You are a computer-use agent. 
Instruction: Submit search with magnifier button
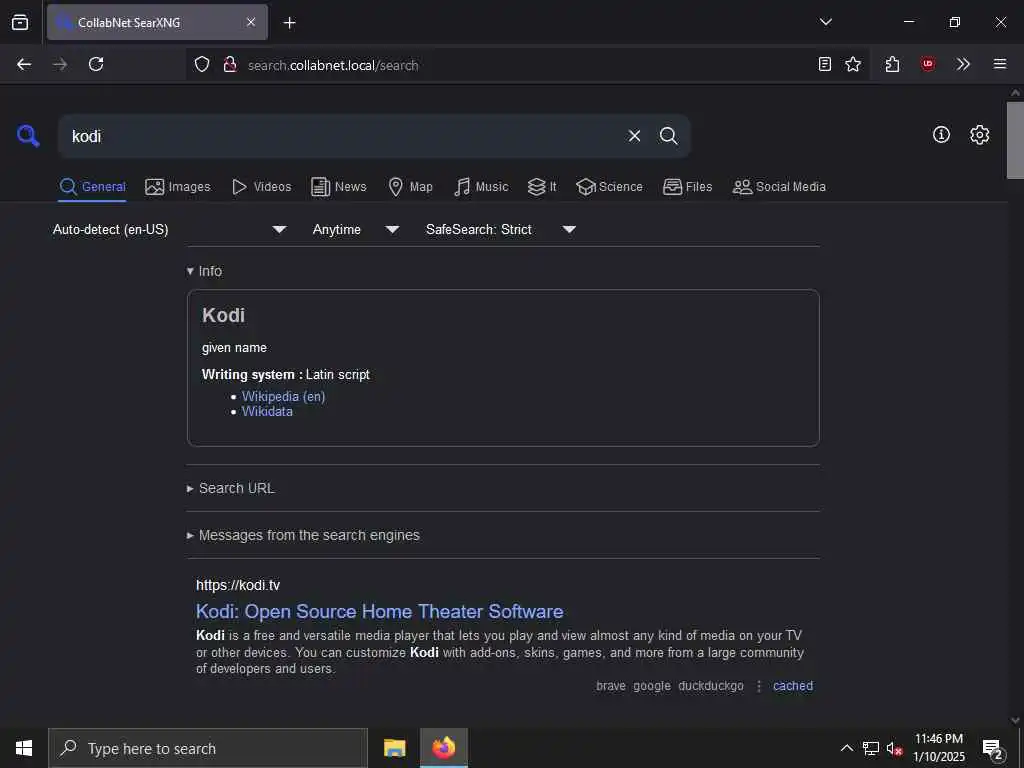[668, 136]
